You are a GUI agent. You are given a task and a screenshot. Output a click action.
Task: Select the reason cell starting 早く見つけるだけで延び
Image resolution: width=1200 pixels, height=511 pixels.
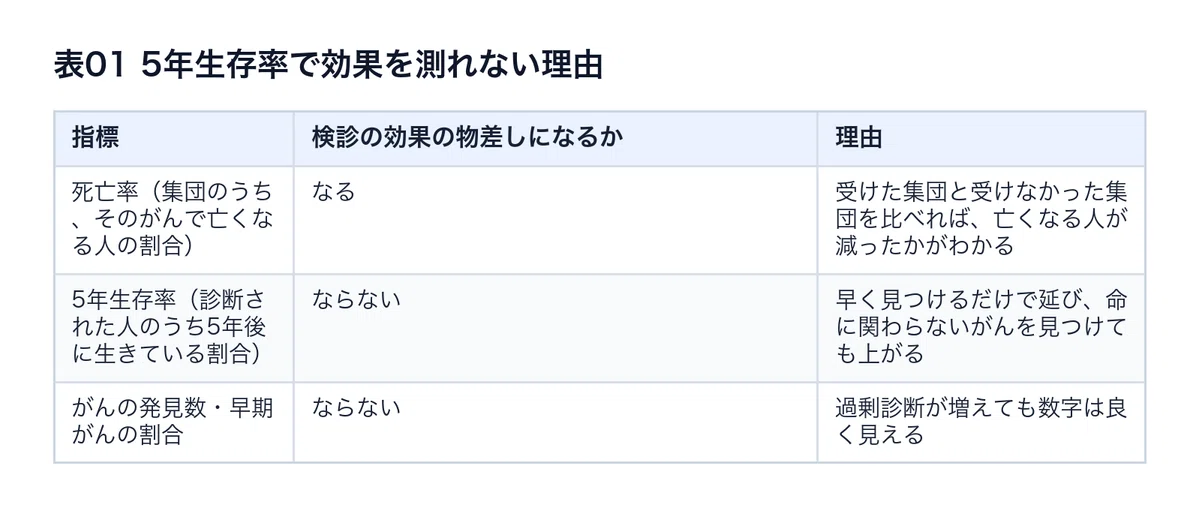tap(981, 328)
